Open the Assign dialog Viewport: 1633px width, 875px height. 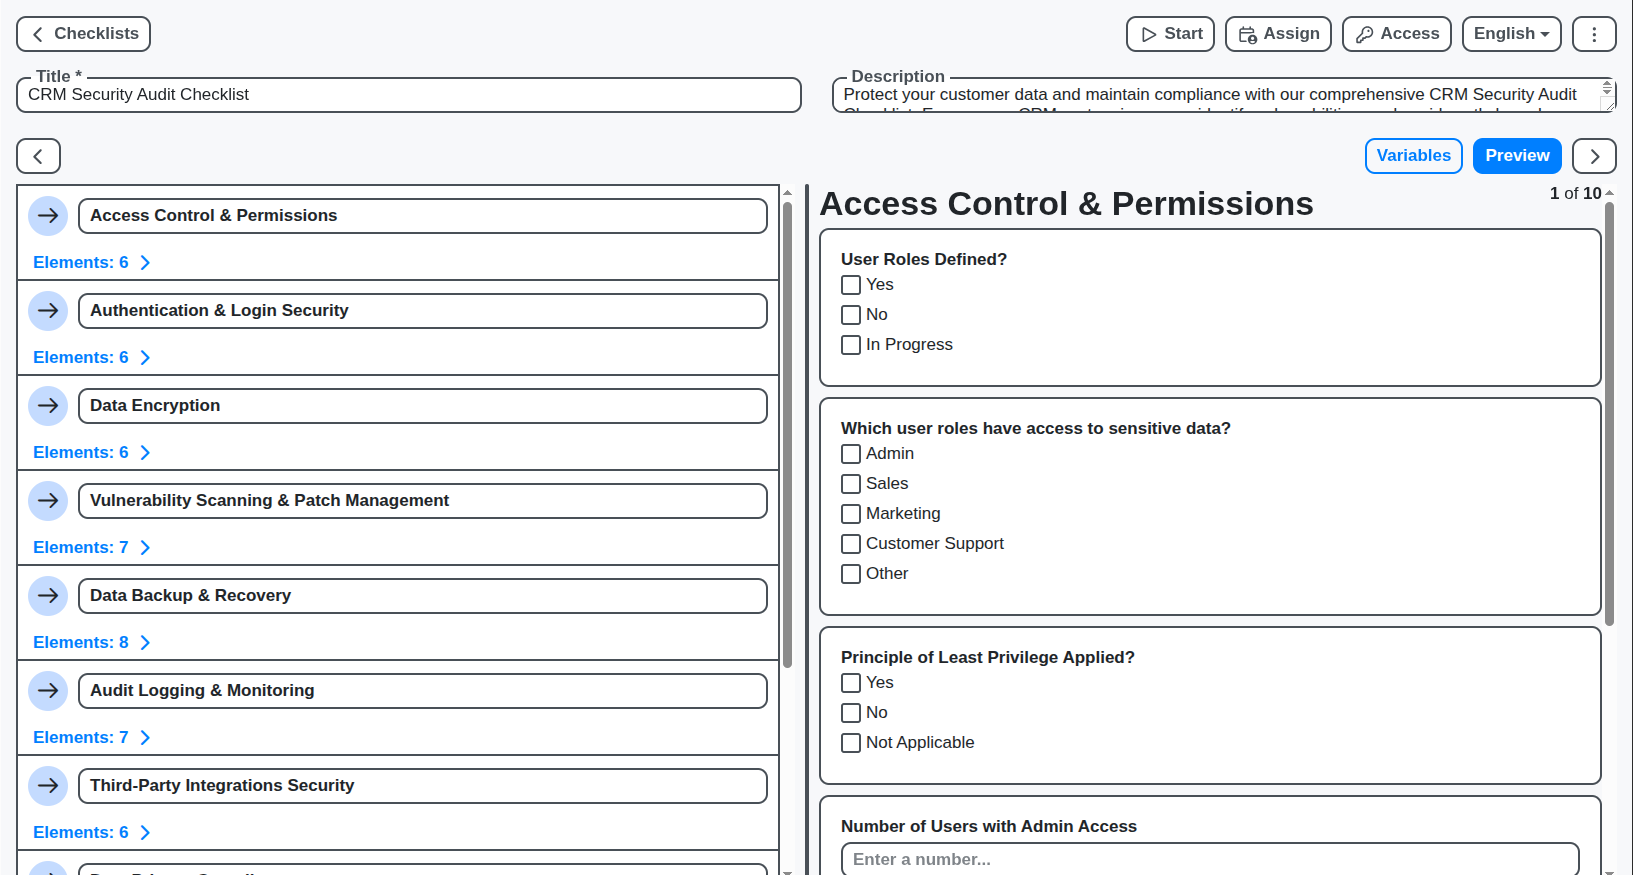pyautogui.click(x=1279, y=34)
